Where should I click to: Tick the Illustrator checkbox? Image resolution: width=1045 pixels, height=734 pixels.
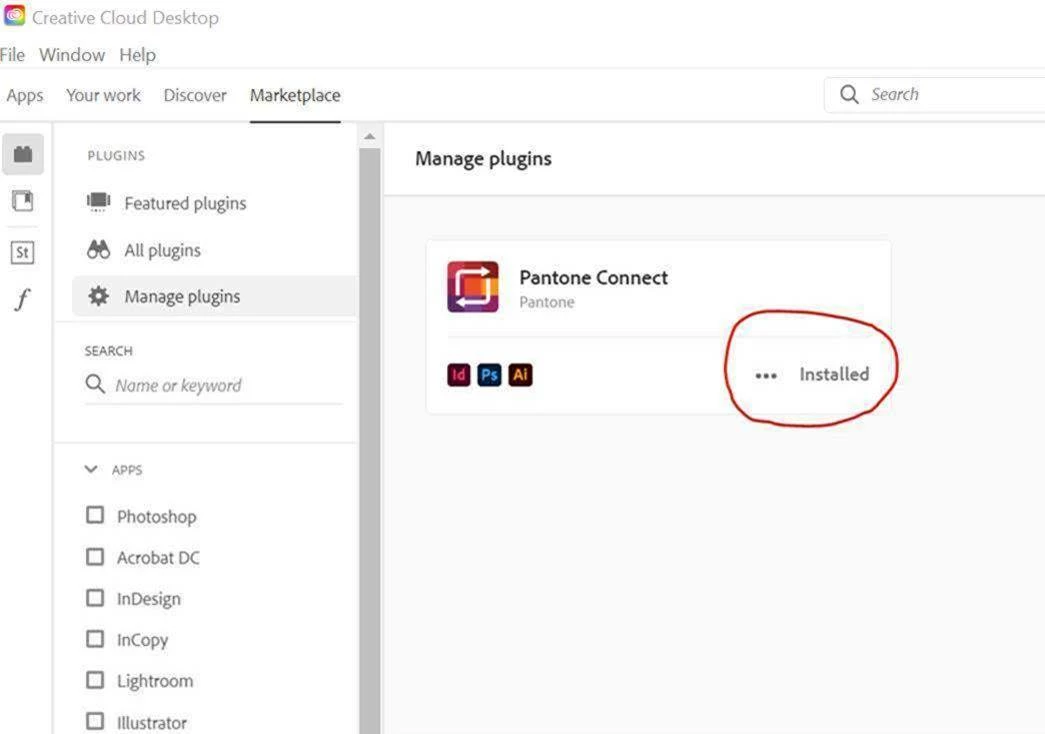(95, 721)
